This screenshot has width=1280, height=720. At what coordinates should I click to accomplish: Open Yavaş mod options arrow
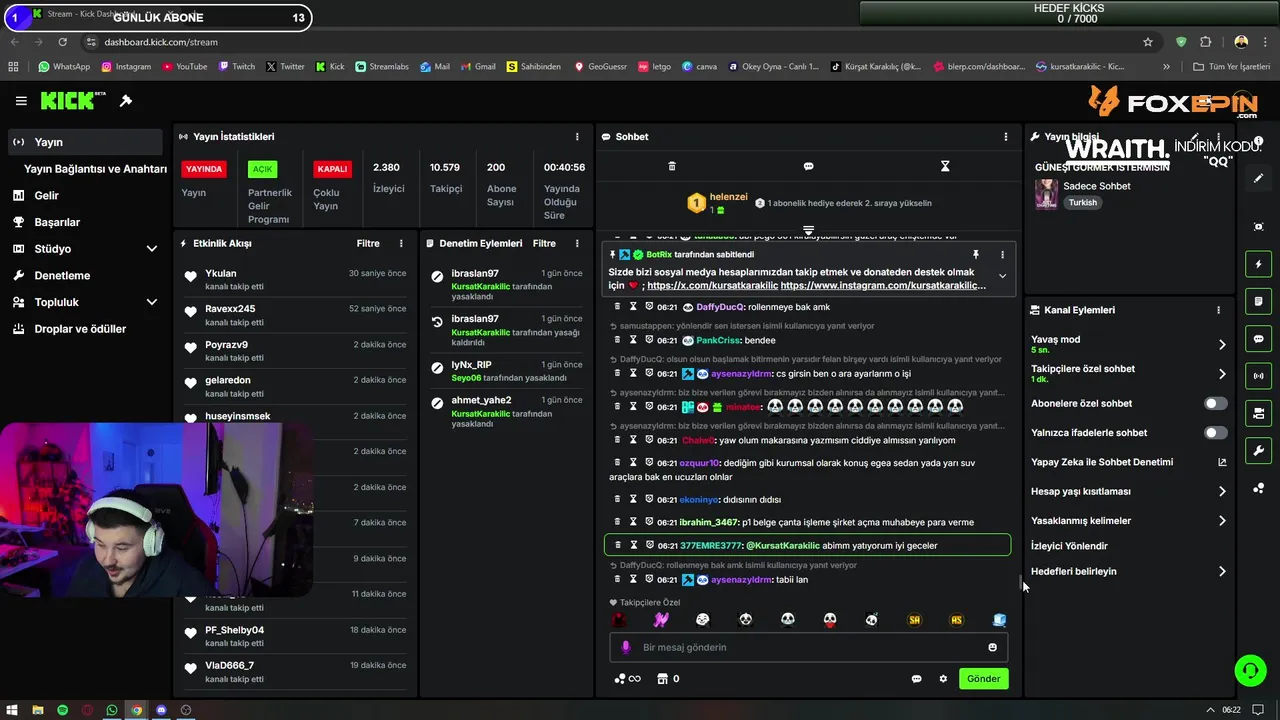point(1222,345)
